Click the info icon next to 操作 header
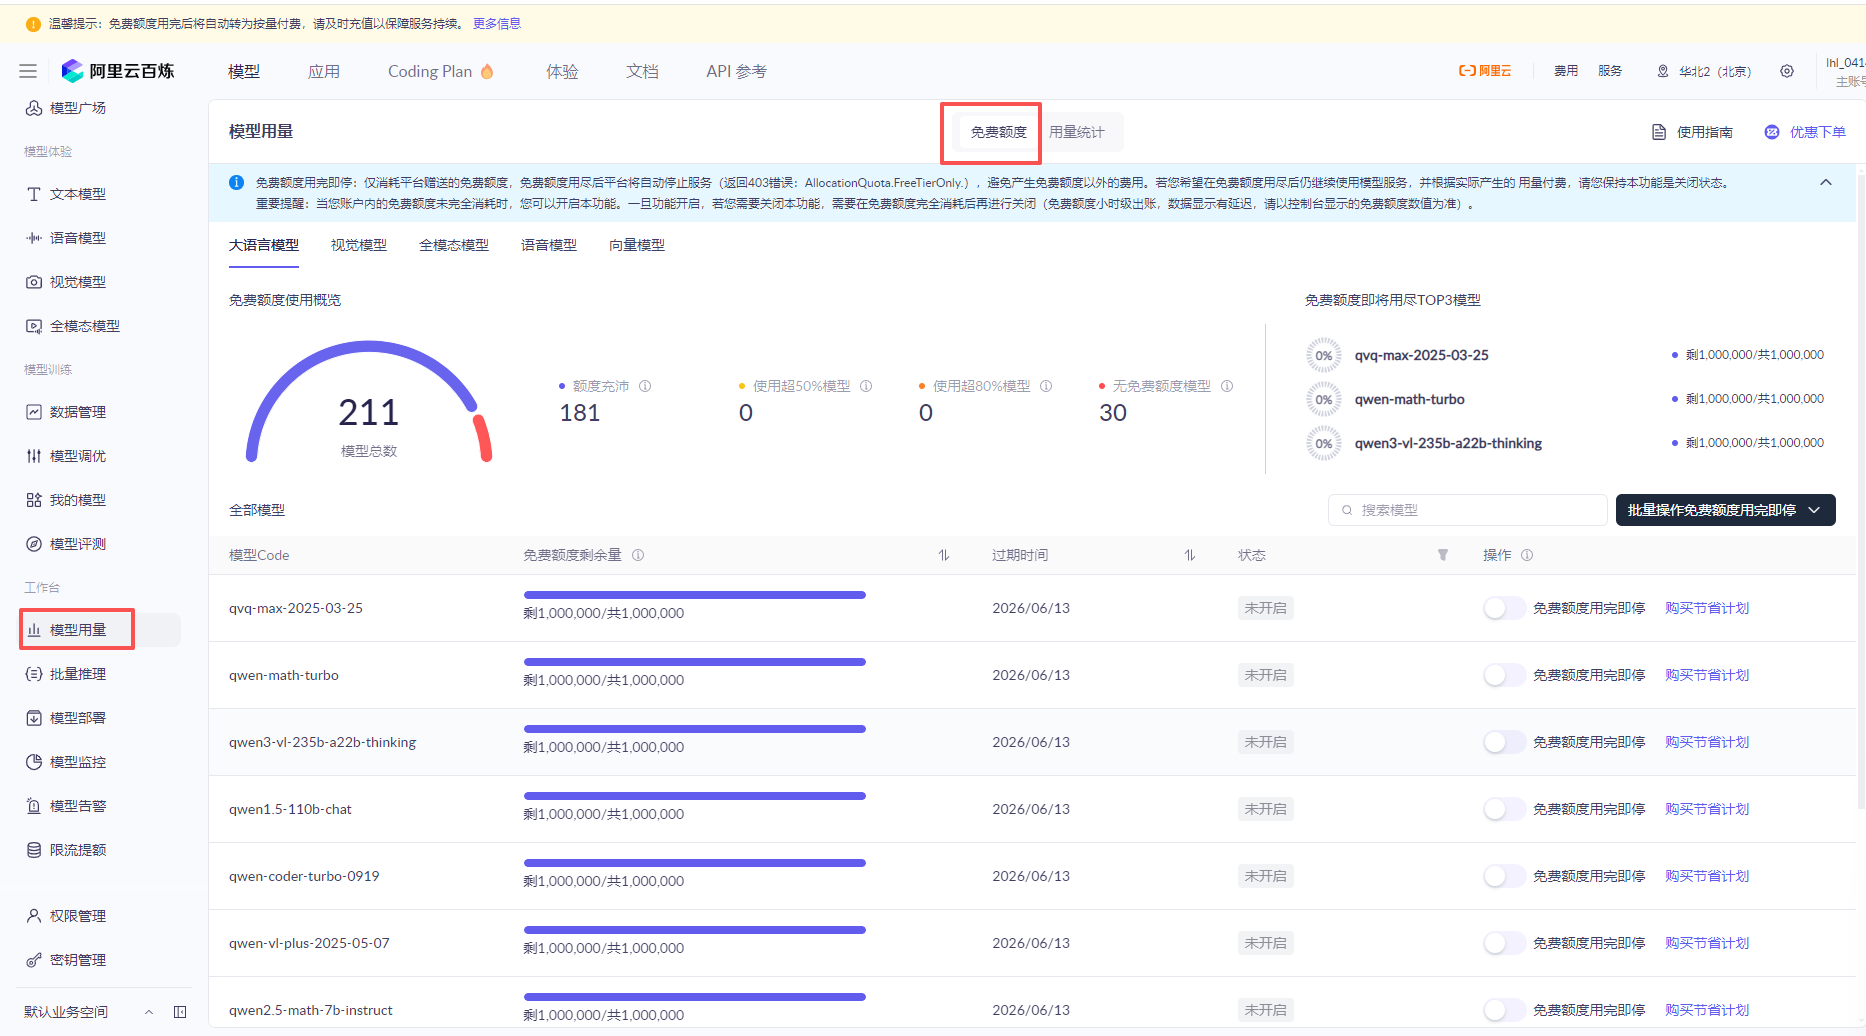The width and height of the screenshot is (1866, 1036). click(1527, 555)
